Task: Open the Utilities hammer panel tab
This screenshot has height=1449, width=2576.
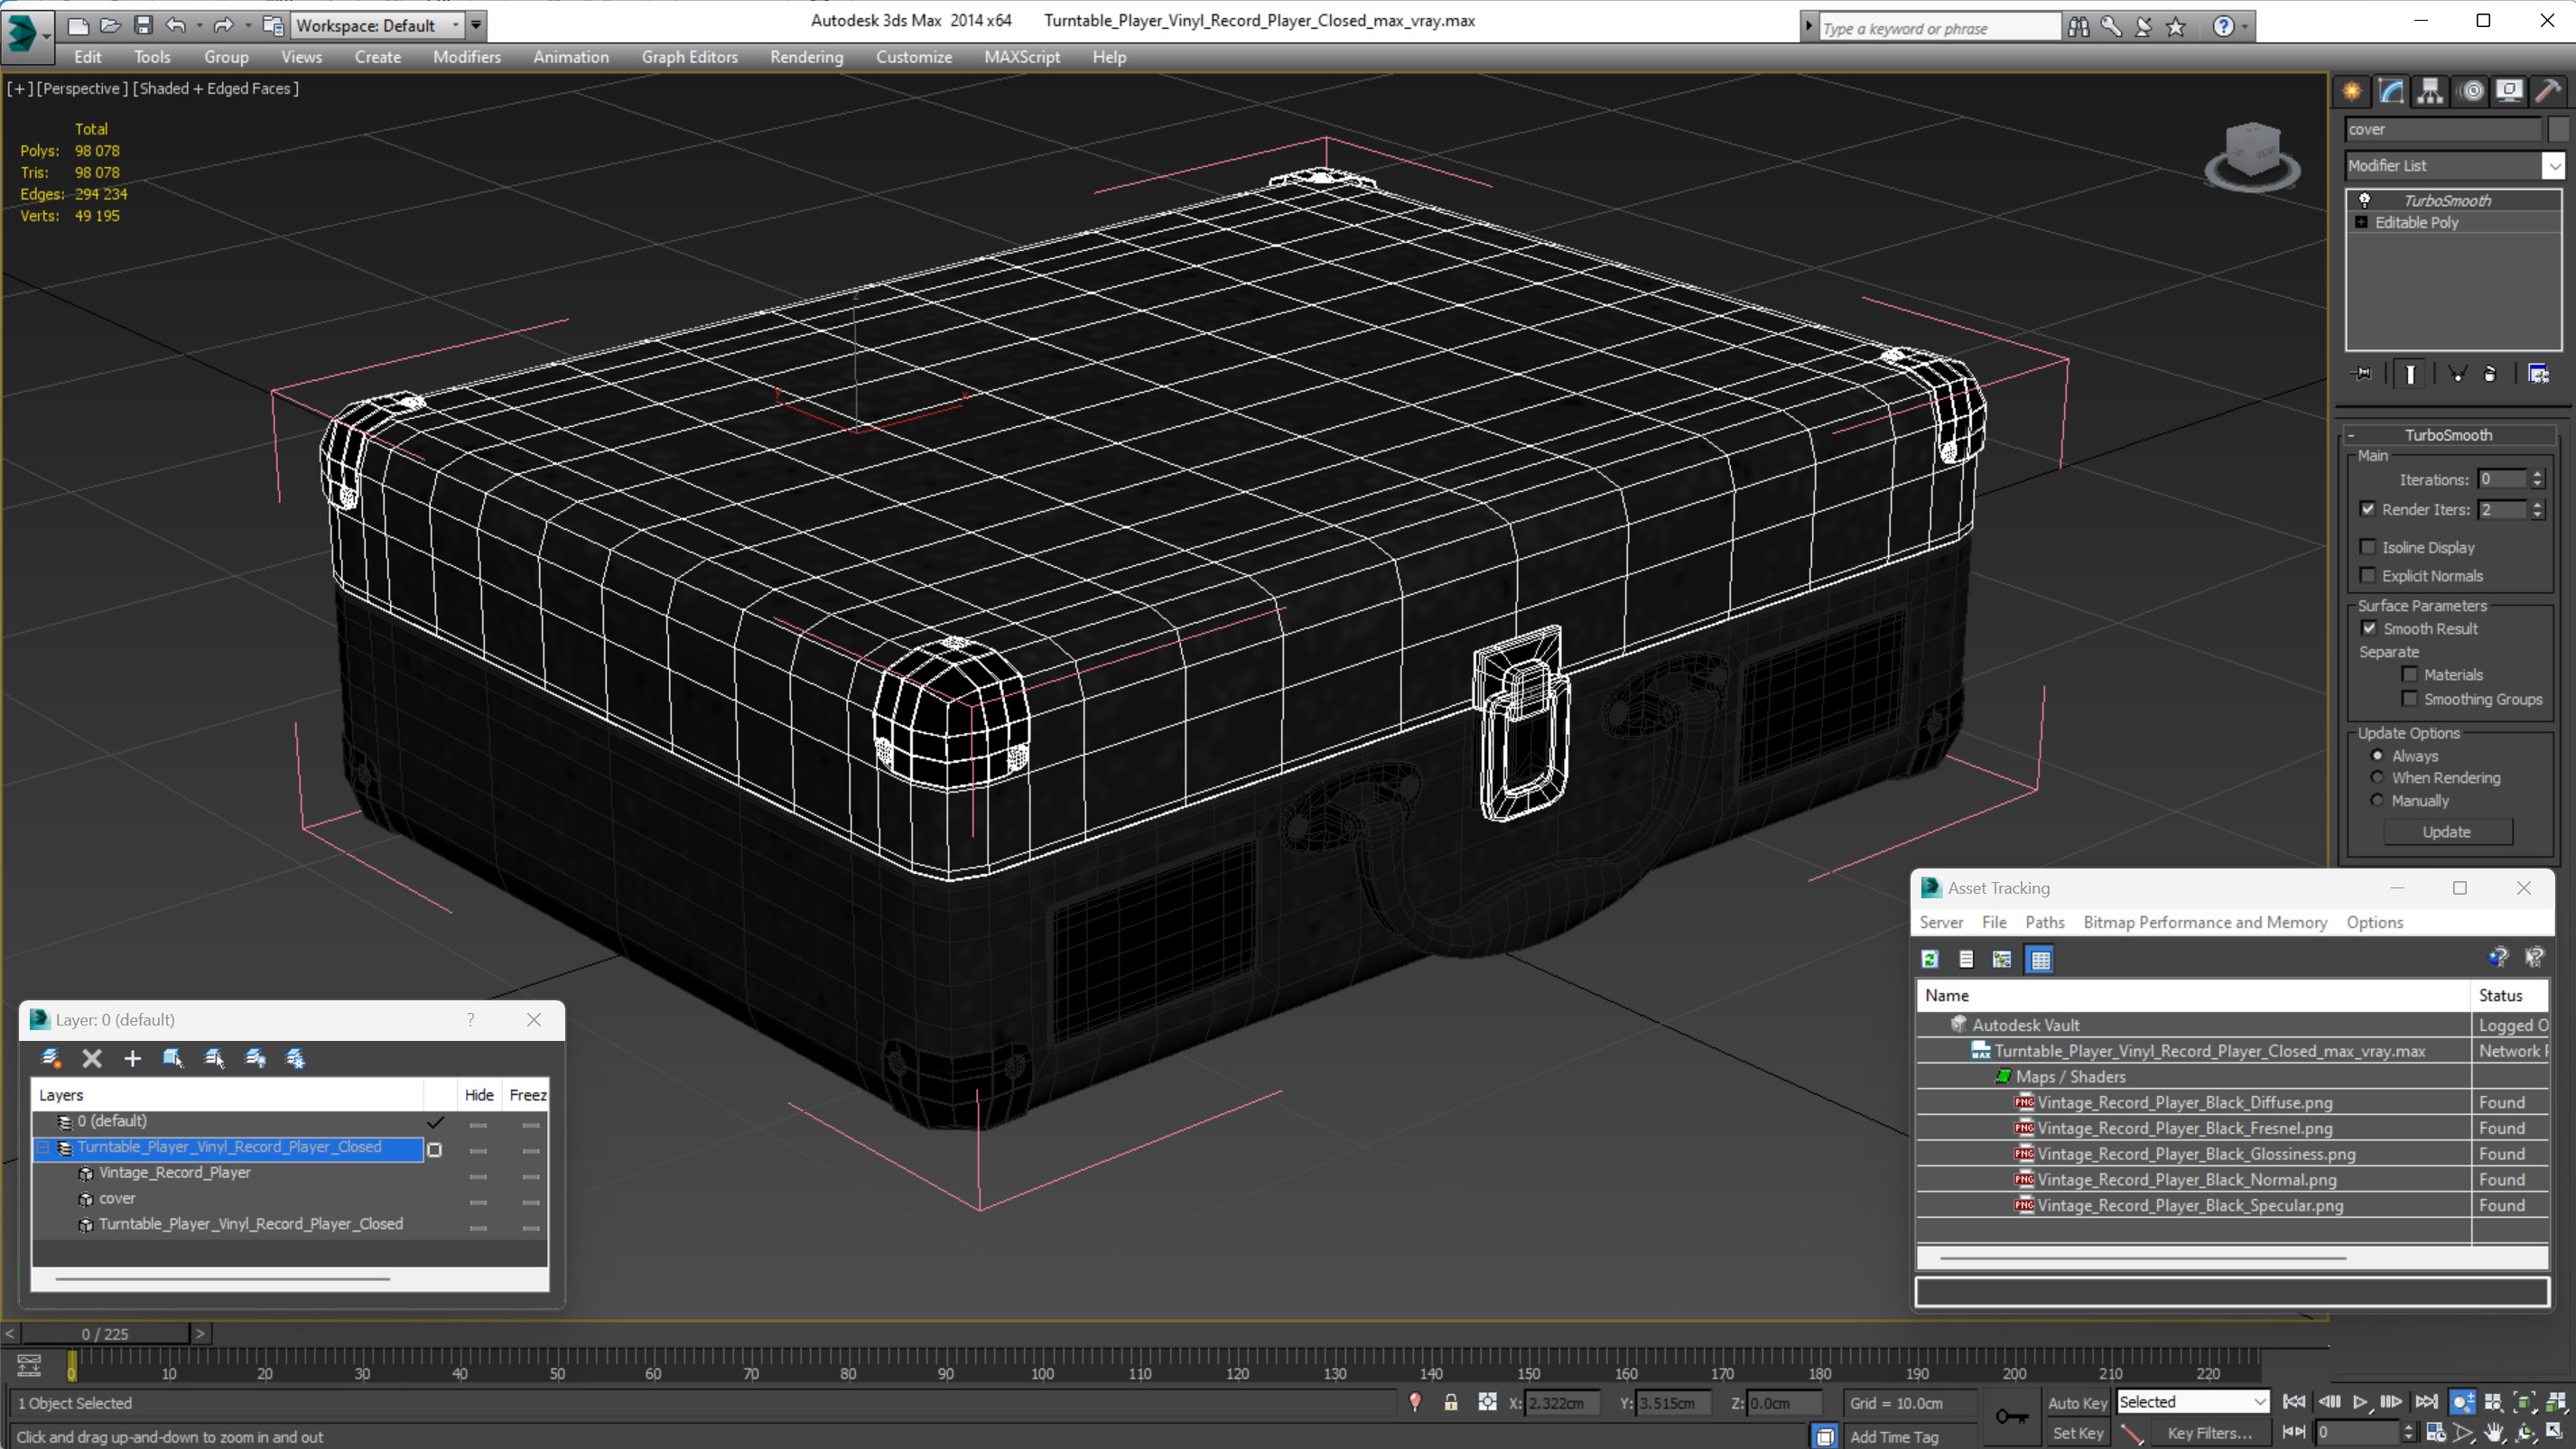Action: 2548,91
